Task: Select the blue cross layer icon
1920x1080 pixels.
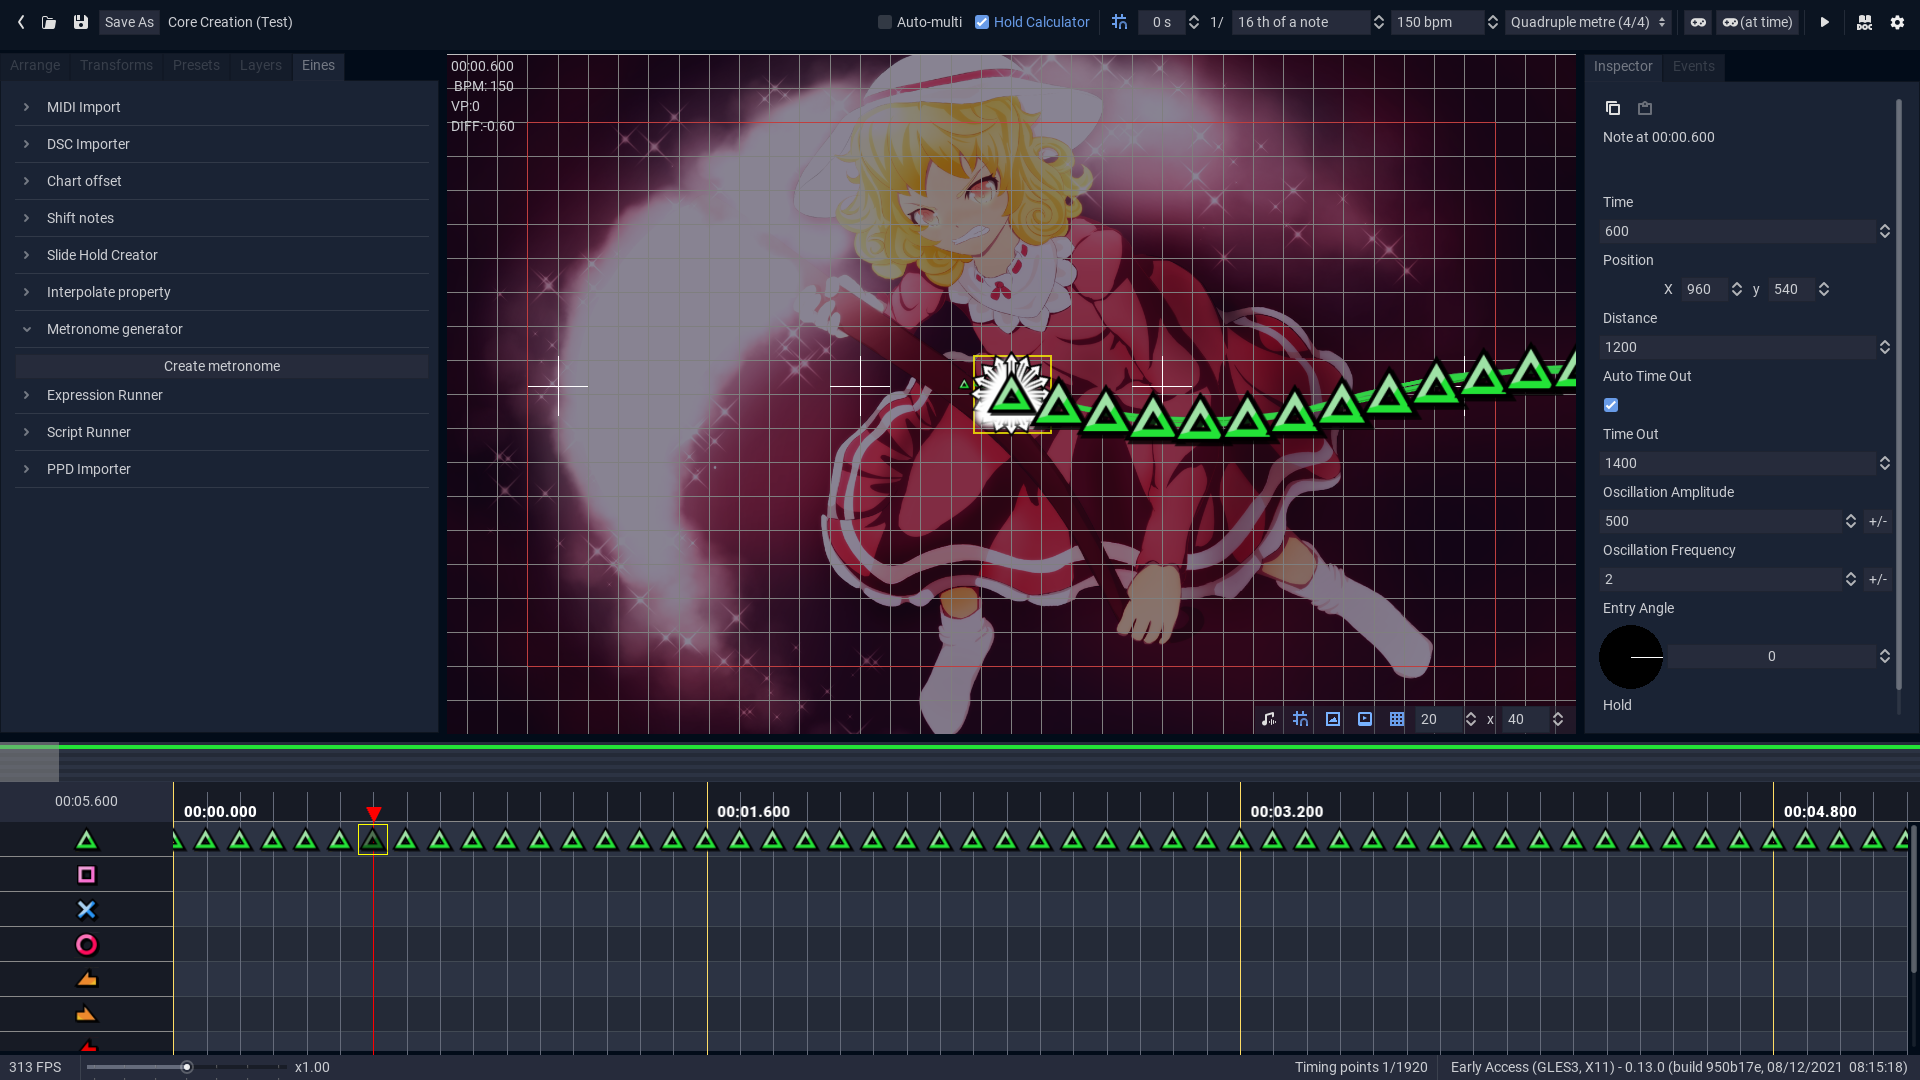Action: pos(87,910)
